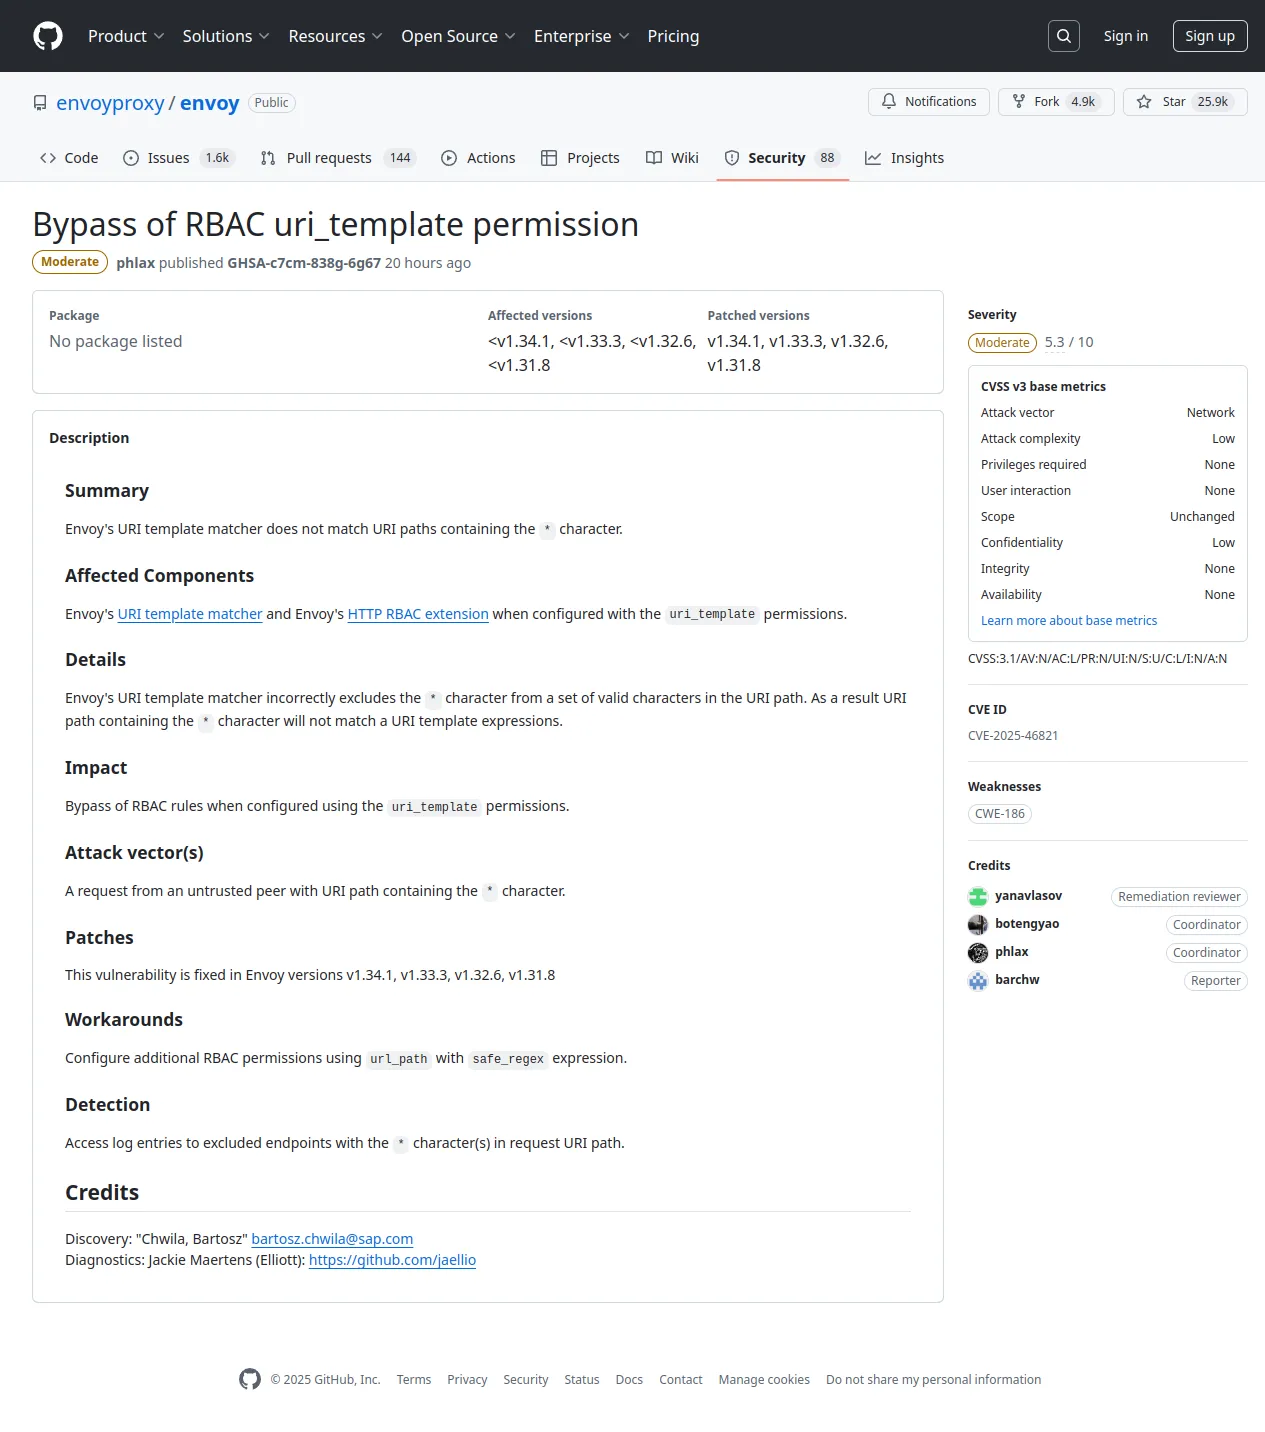The height and width of the screenshot is (1432, 1265).
Task: Open the URI template matcher link
Action: click(x=190, y=614)
